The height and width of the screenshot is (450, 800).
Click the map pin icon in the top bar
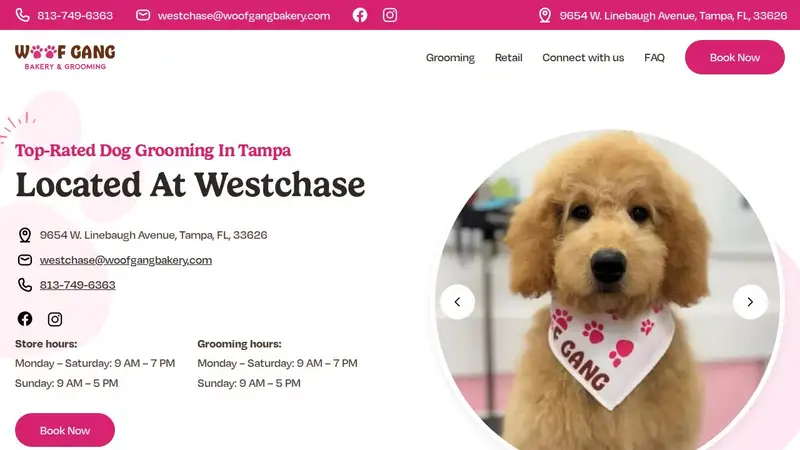pyautogui.click(x=545, y=15)
